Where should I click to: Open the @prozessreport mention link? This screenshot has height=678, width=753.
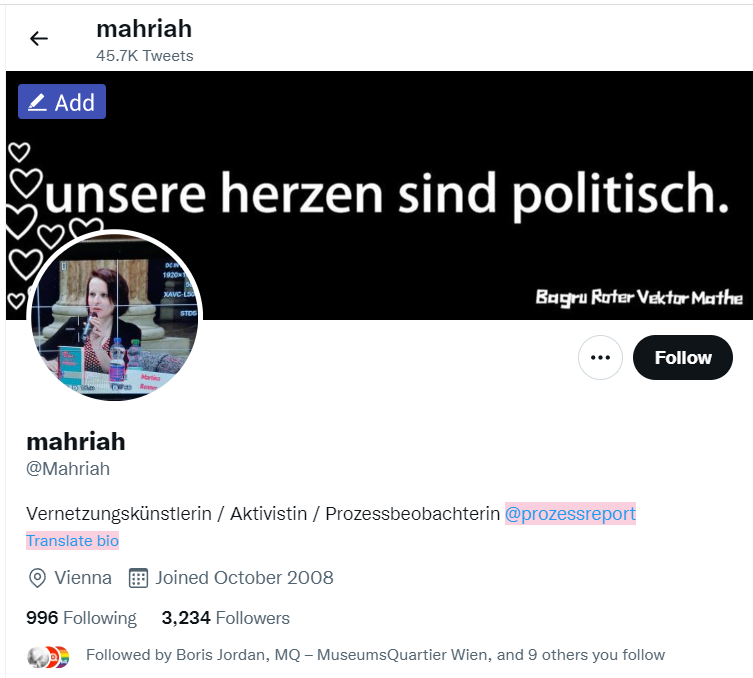(x=570, y=514)
